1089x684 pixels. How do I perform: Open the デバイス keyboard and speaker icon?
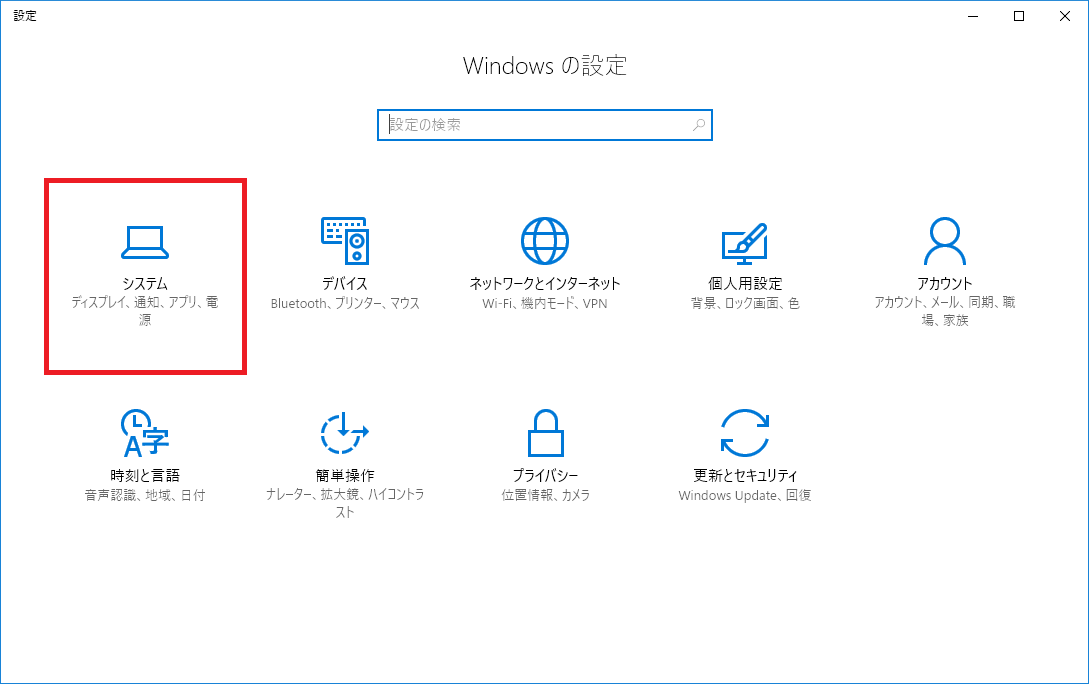[344, 241]
